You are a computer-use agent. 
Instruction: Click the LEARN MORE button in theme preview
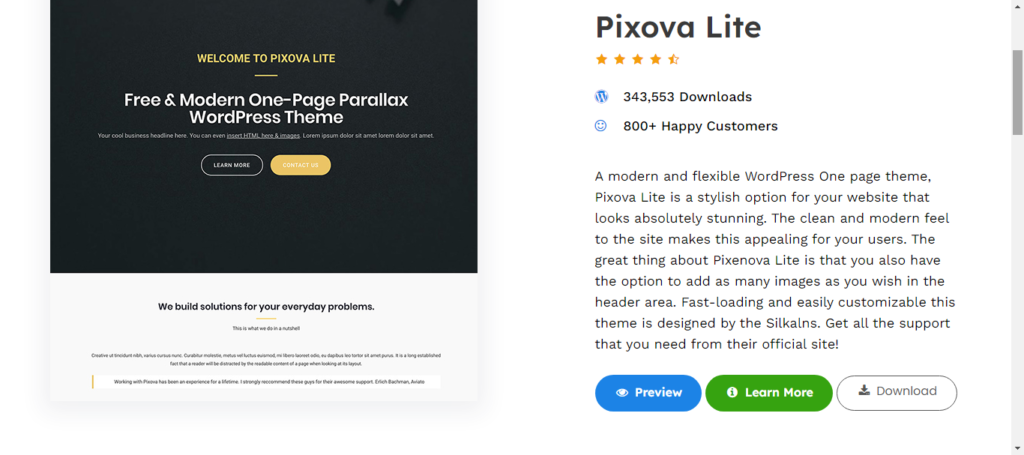[232, 165]
